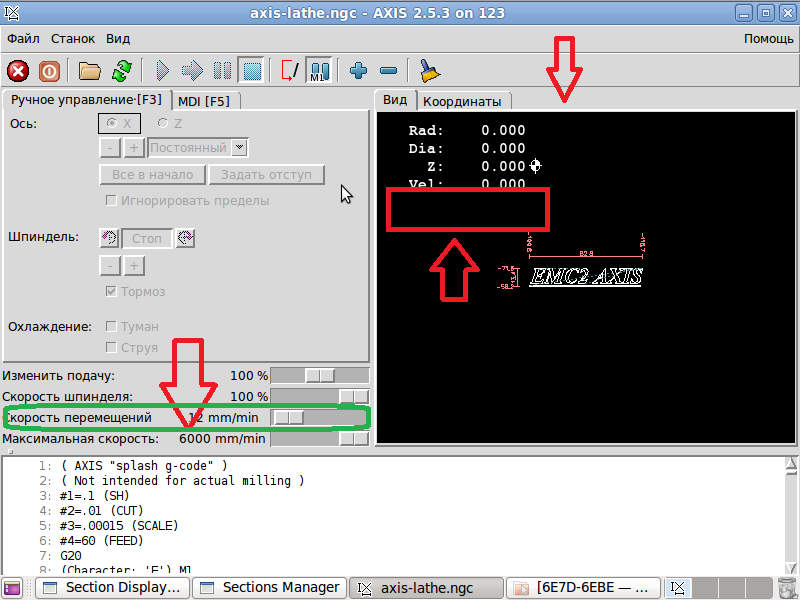
Task: Select line '#2=.01 (CUT)'
Action: [x=101, y=510]
